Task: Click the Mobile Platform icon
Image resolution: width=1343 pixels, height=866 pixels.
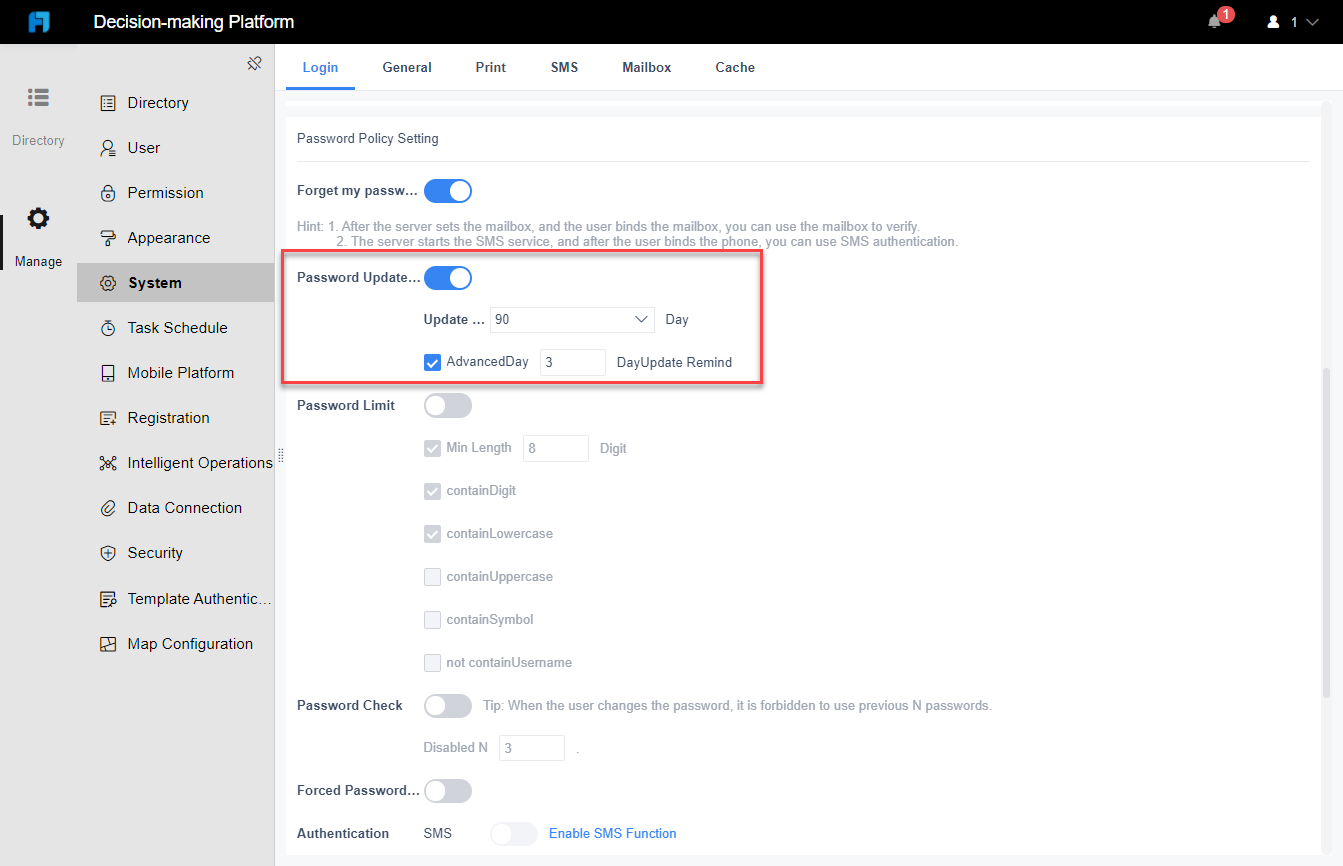Action: point(108,373)
